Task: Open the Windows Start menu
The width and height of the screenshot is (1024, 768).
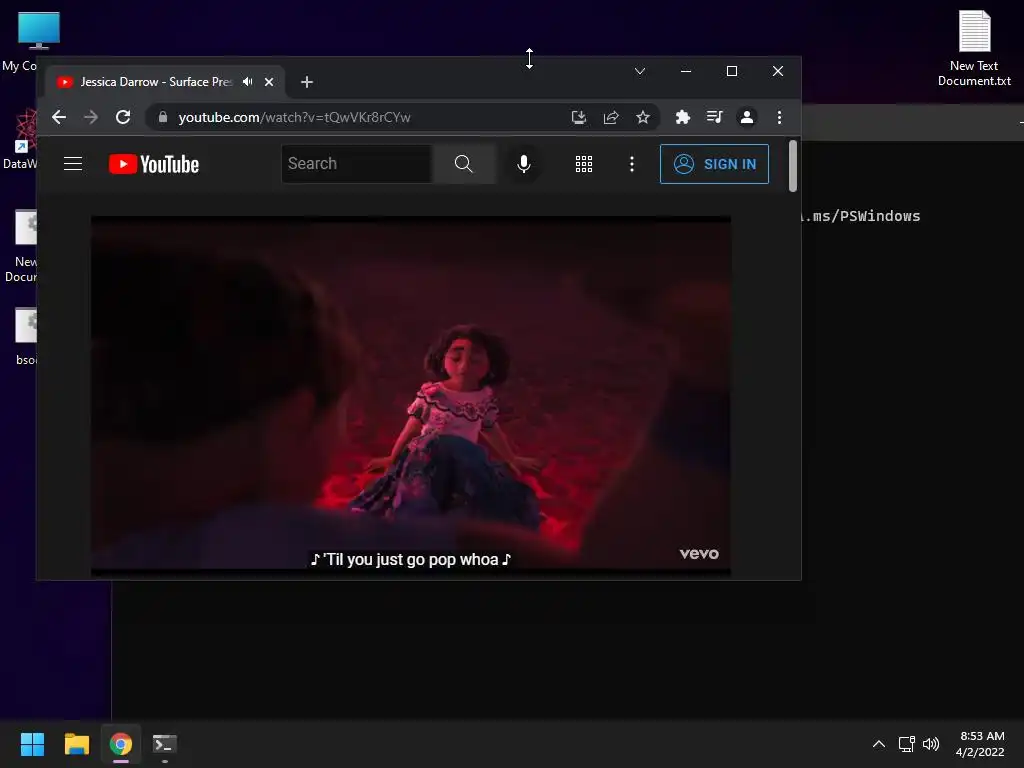Action: (x=32, y=744)
